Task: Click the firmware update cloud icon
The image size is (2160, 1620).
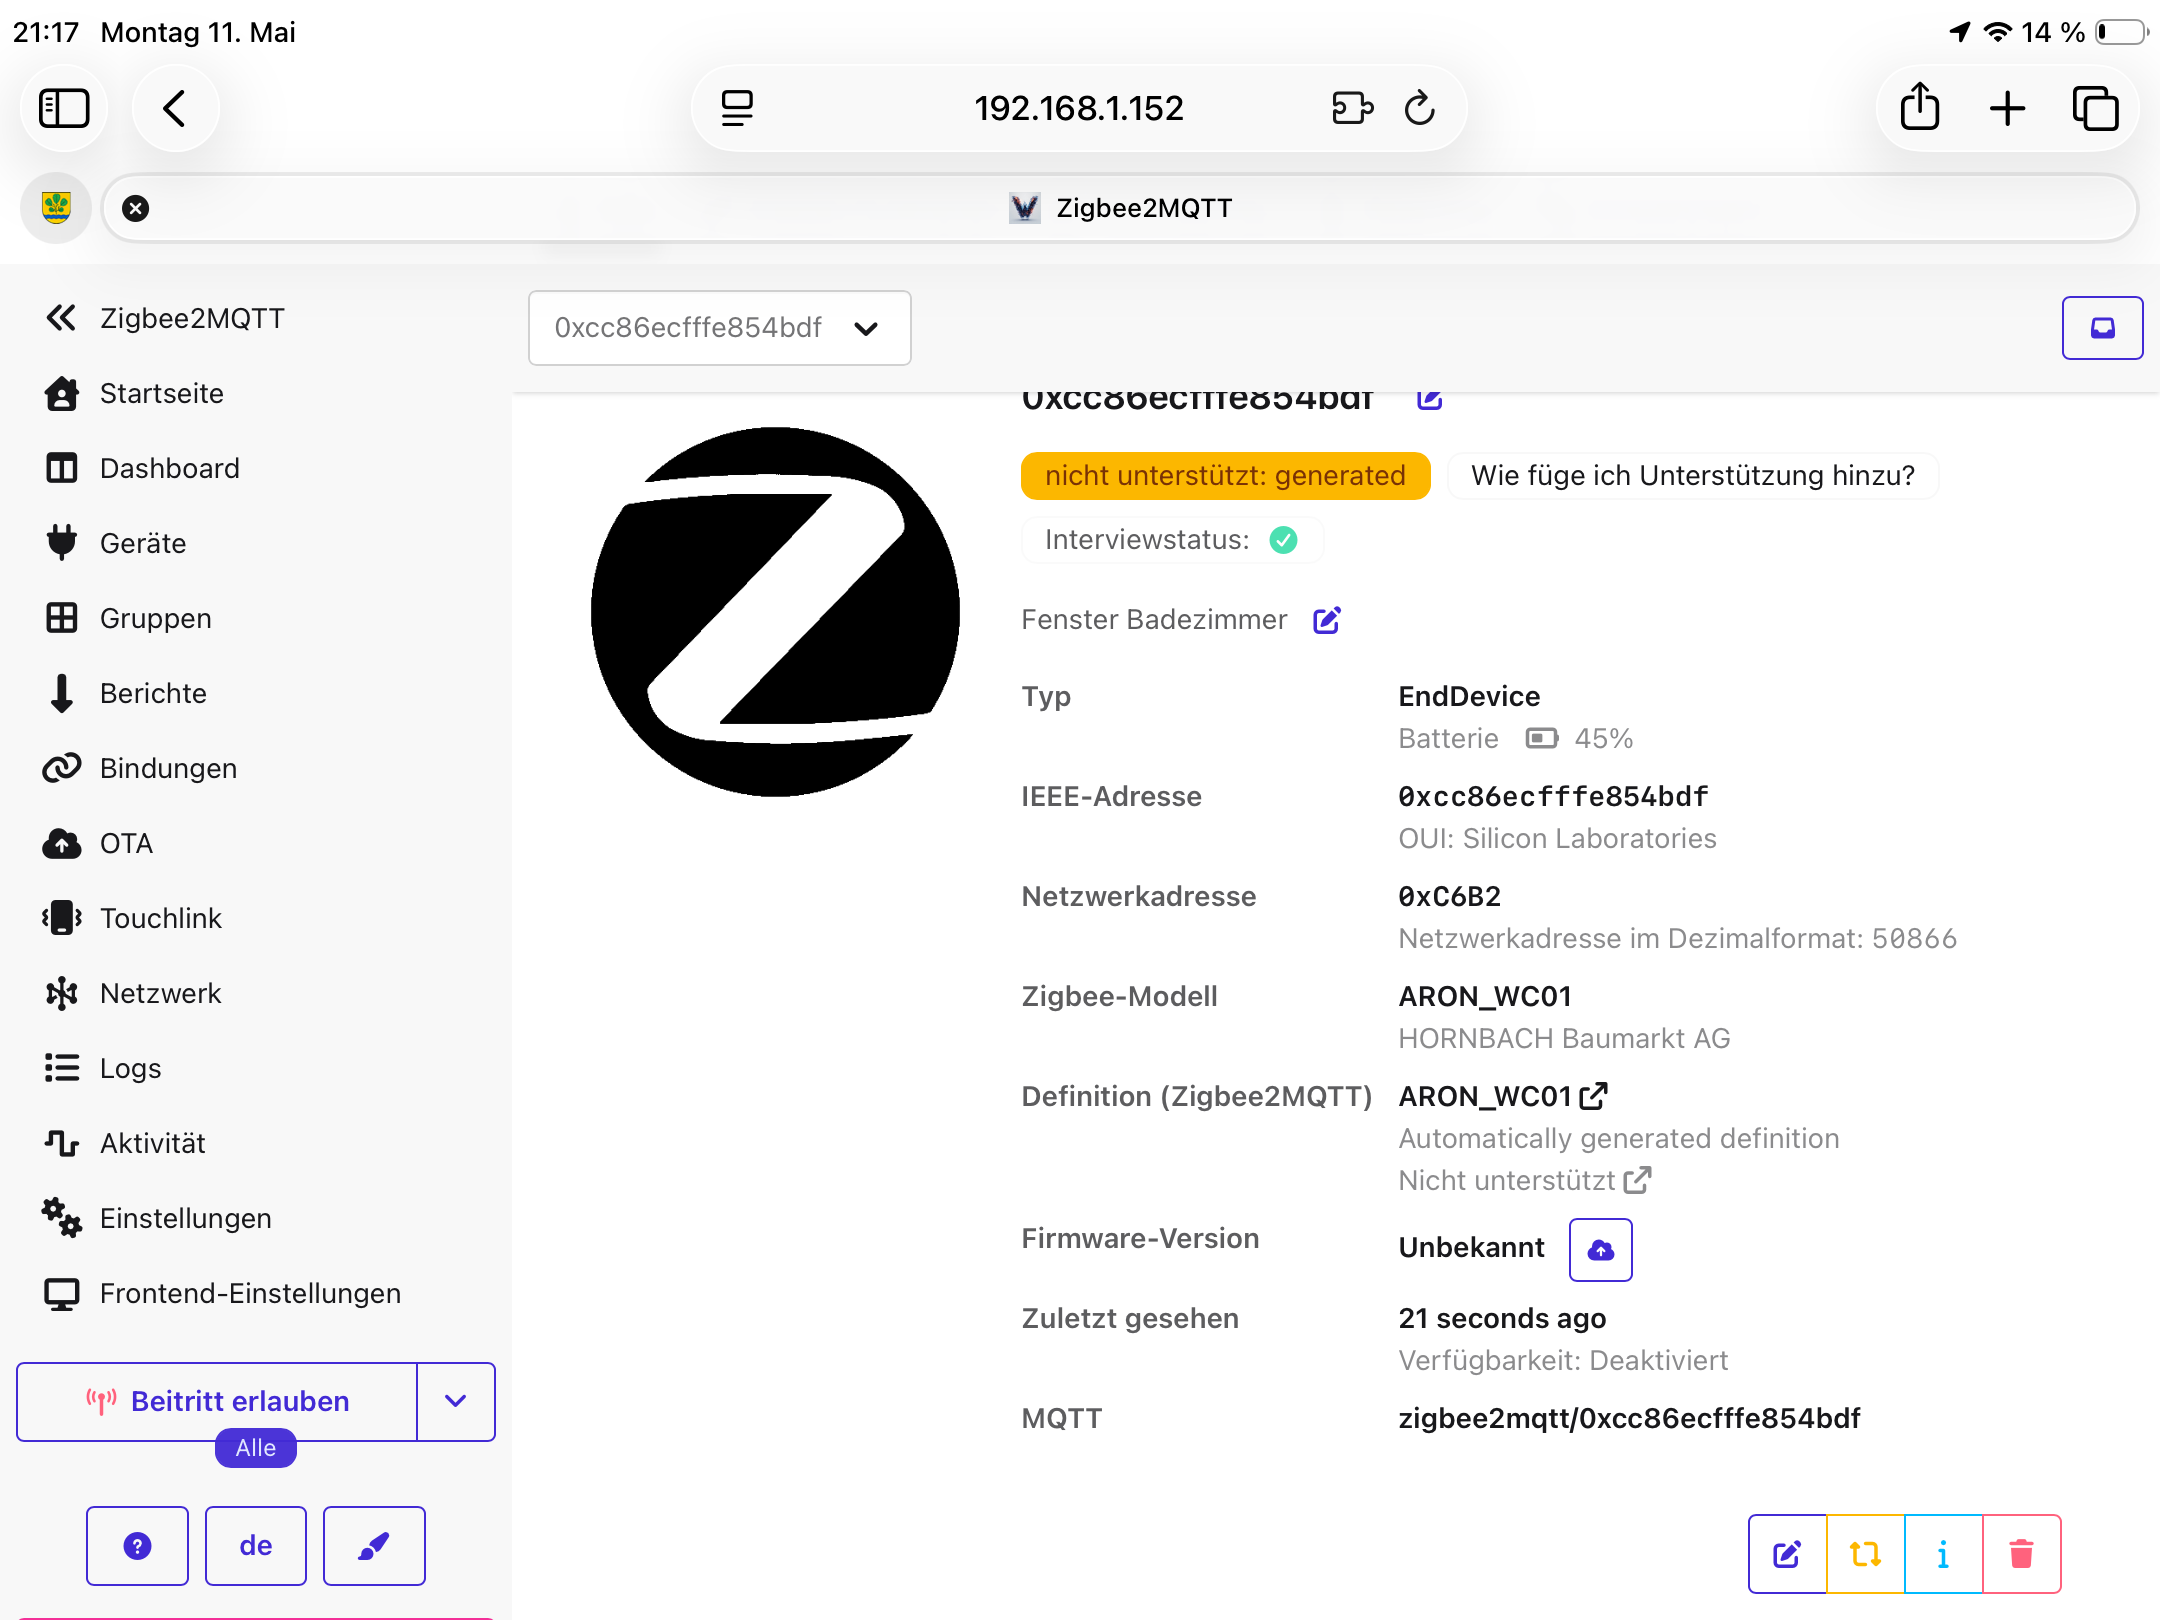Action: tap(1600, 1249)
